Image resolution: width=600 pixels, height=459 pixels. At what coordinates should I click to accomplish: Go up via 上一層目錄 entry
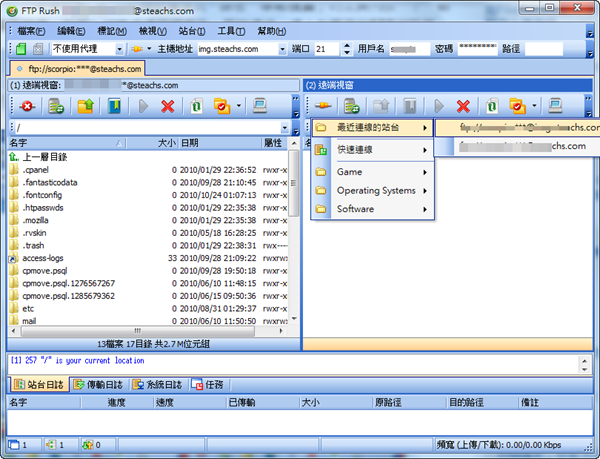(44, 157)
